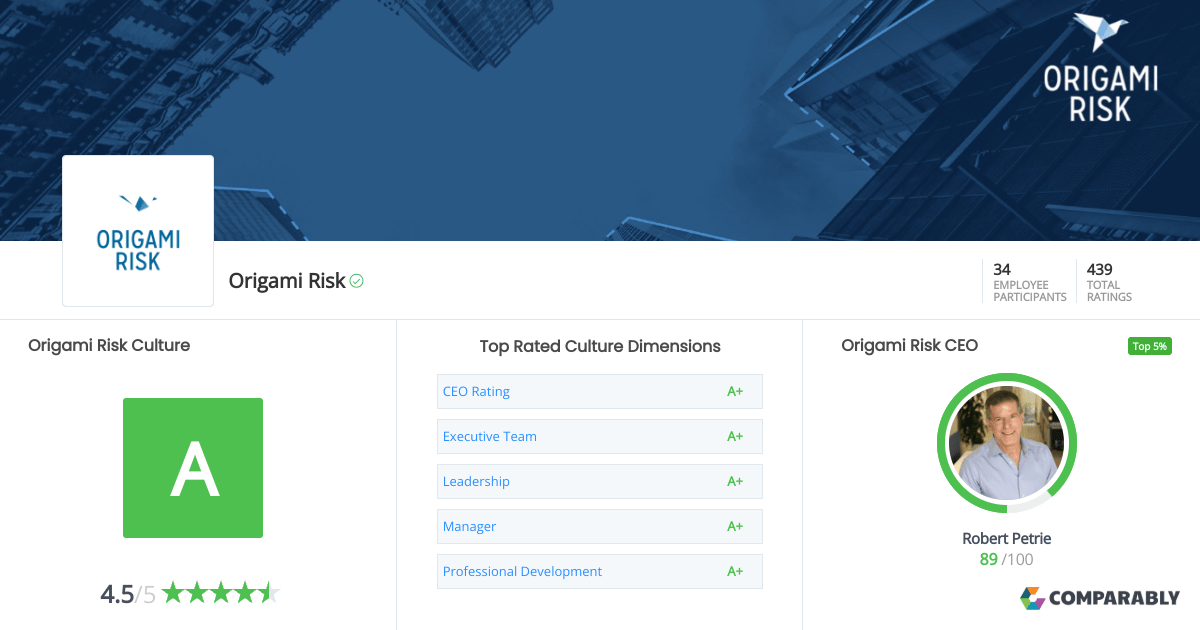Open the CEO Rating dimension
The height and width of the screenshot is (630, 1200).
pos(476,391)
